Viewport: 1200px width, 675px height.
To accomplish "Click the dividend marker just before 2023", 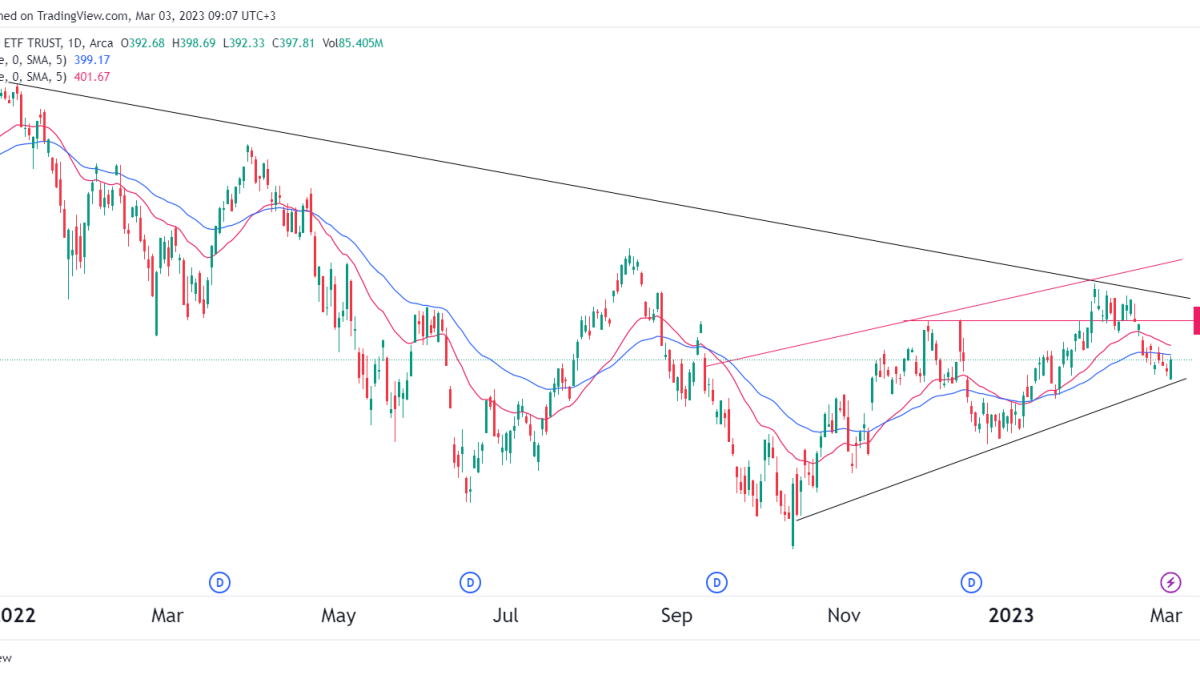I will [970, 581].
